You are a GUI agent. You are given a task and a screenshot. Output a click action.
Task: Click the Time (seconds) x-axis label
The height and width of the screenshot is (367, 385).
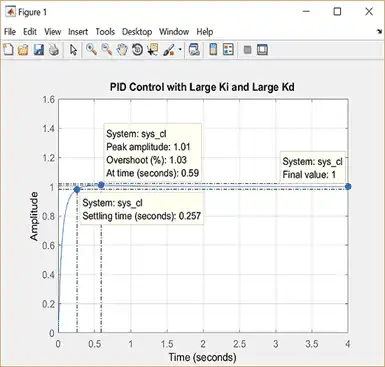click(202, 357)
